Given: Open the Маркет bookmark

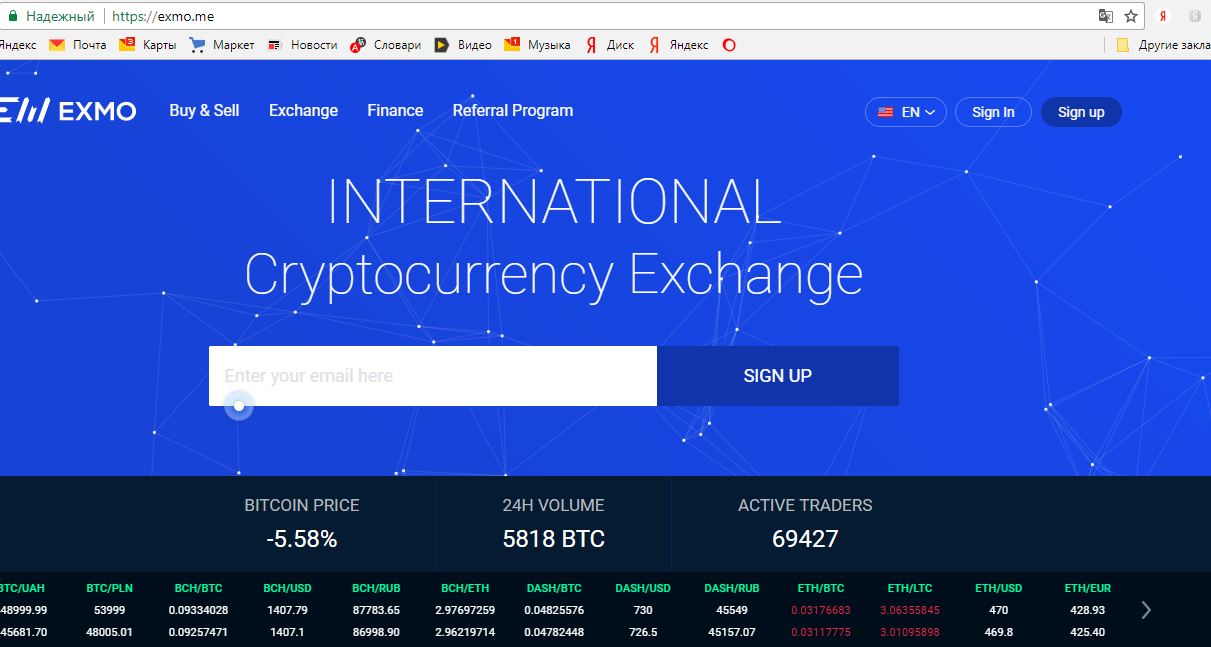Looking at the screenshot, I should click(x=222, y=45).
